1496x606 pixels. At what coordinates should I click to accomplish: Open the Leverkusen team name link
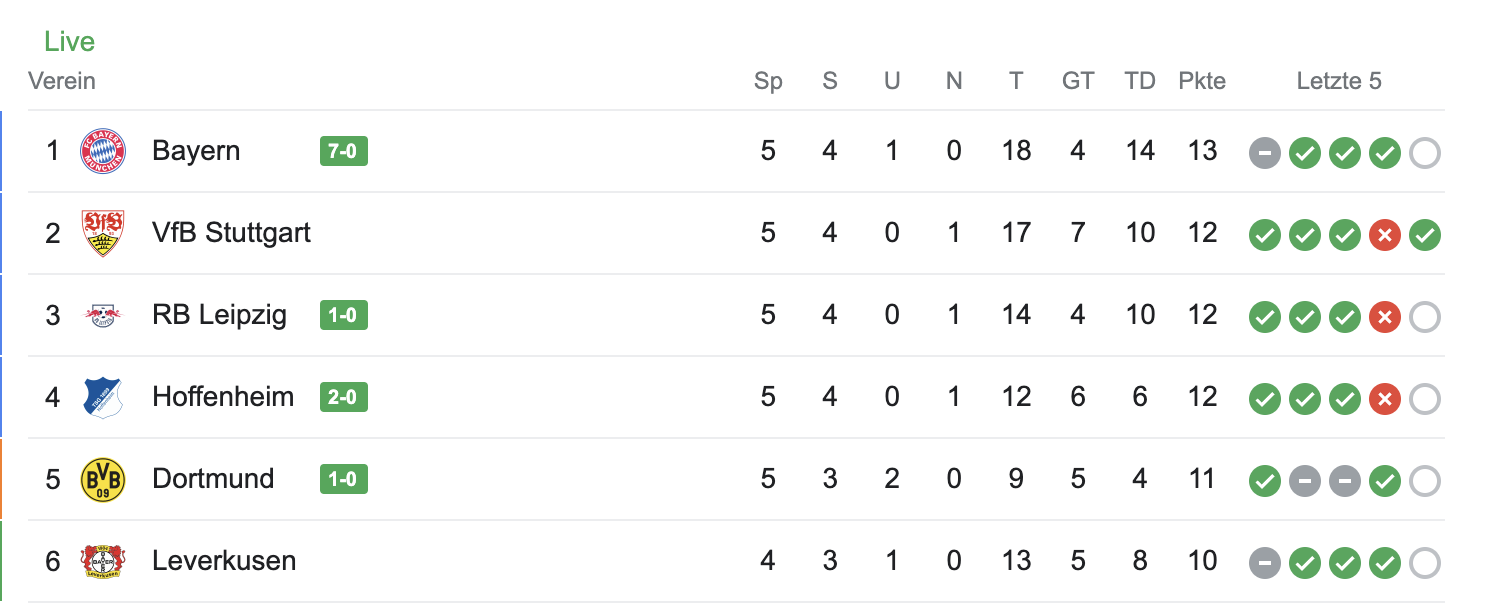(224, 561)
